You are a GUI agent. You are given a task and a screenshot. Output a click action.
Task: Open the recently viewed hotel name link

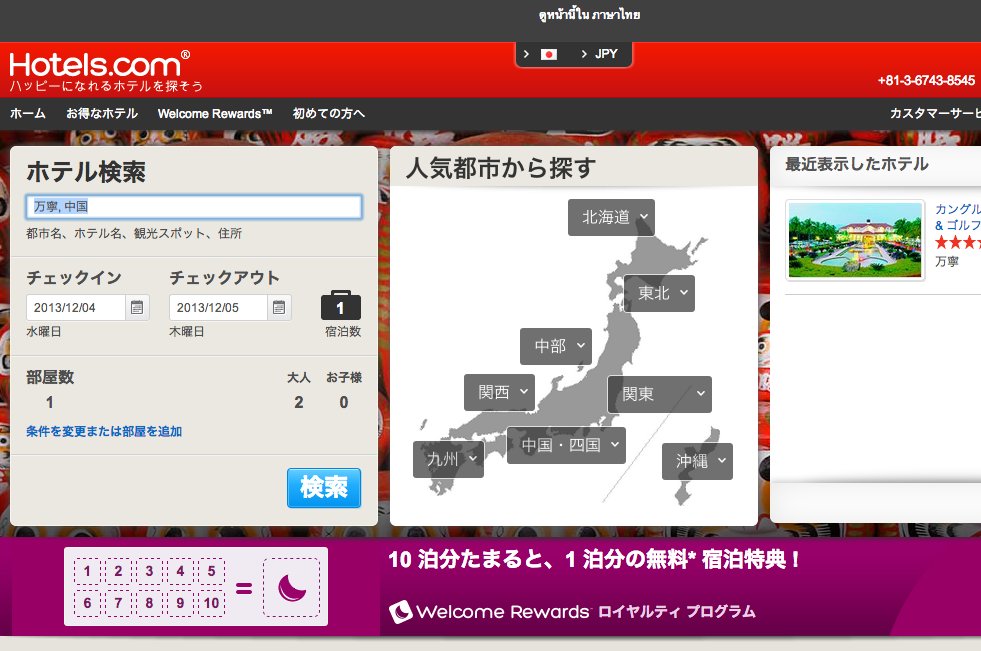tap(958, 217)
